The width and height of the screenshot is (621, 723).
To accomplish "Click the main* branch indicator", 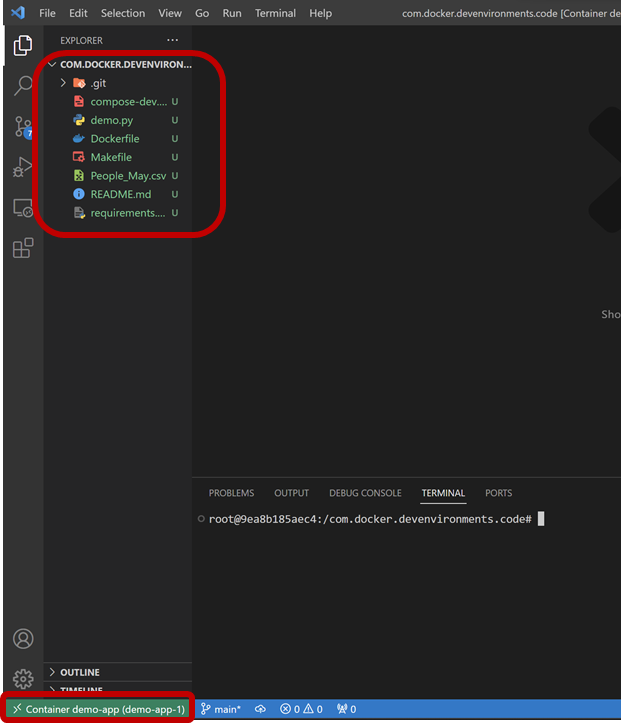I will tap(221, 709).
